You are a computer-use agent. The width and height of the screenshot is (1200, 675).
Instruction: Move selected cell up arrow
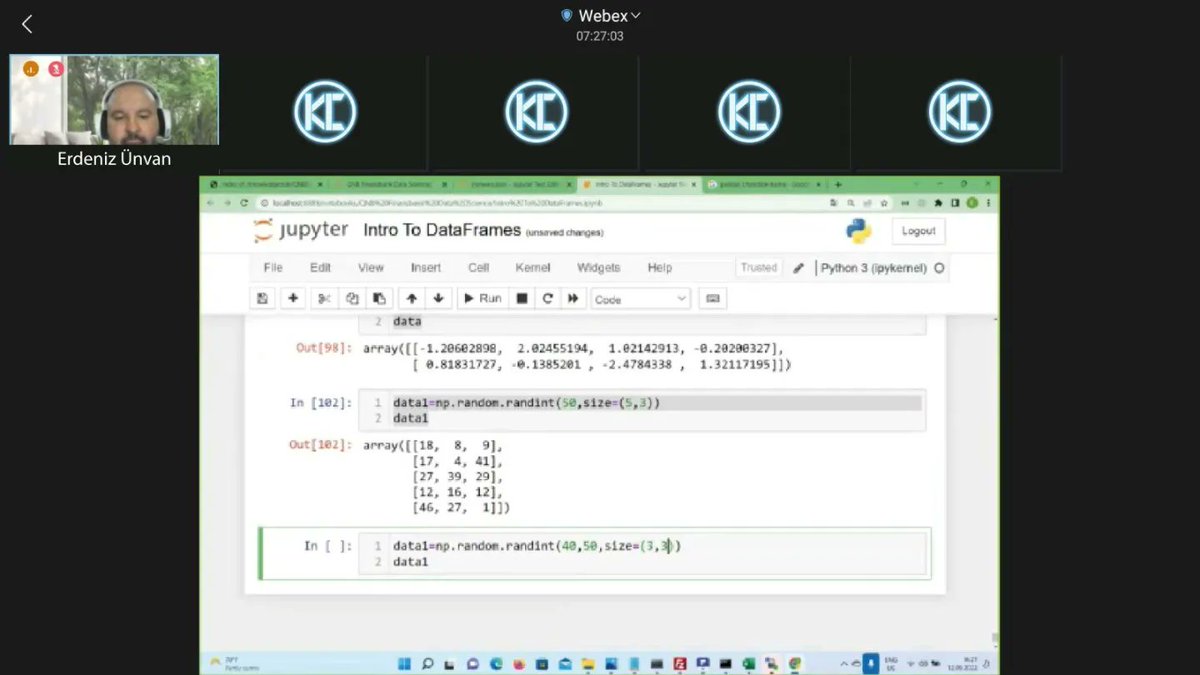(x=411, y=298)
